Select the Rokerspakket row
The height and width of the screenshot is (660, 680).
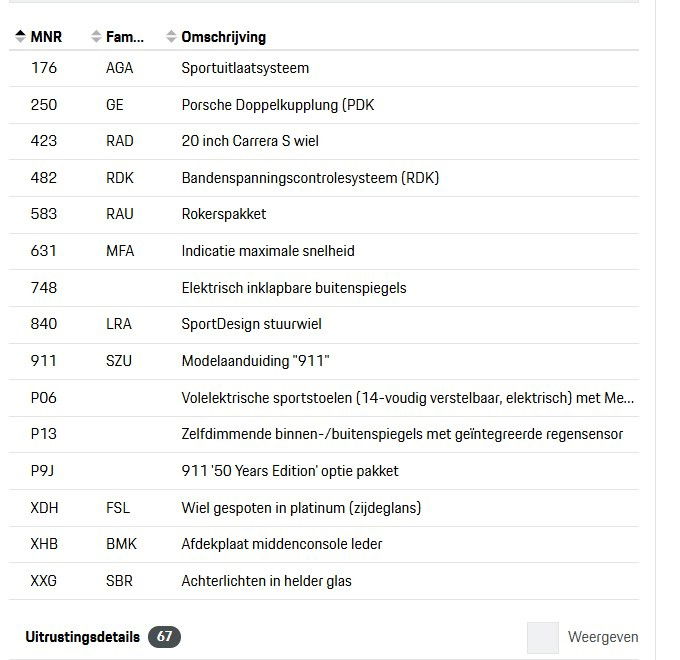224,214
